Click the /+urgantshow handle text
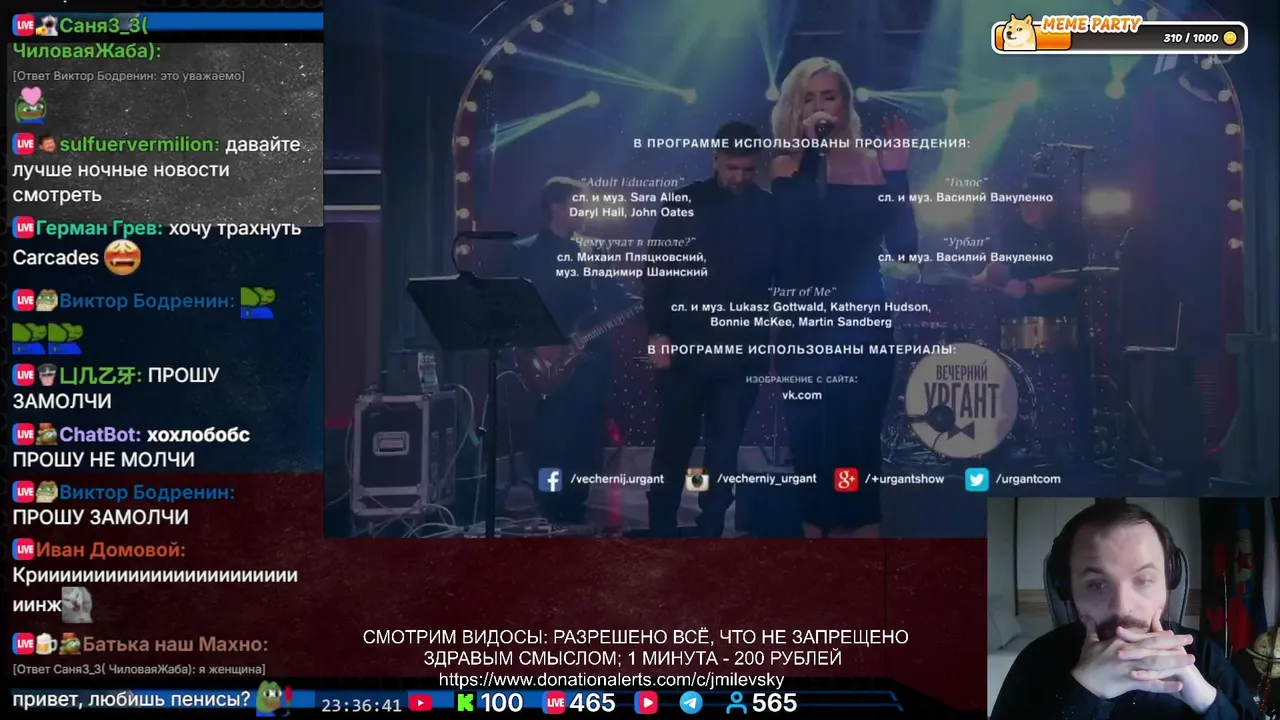1280x720 pixels. coord(904,479)
